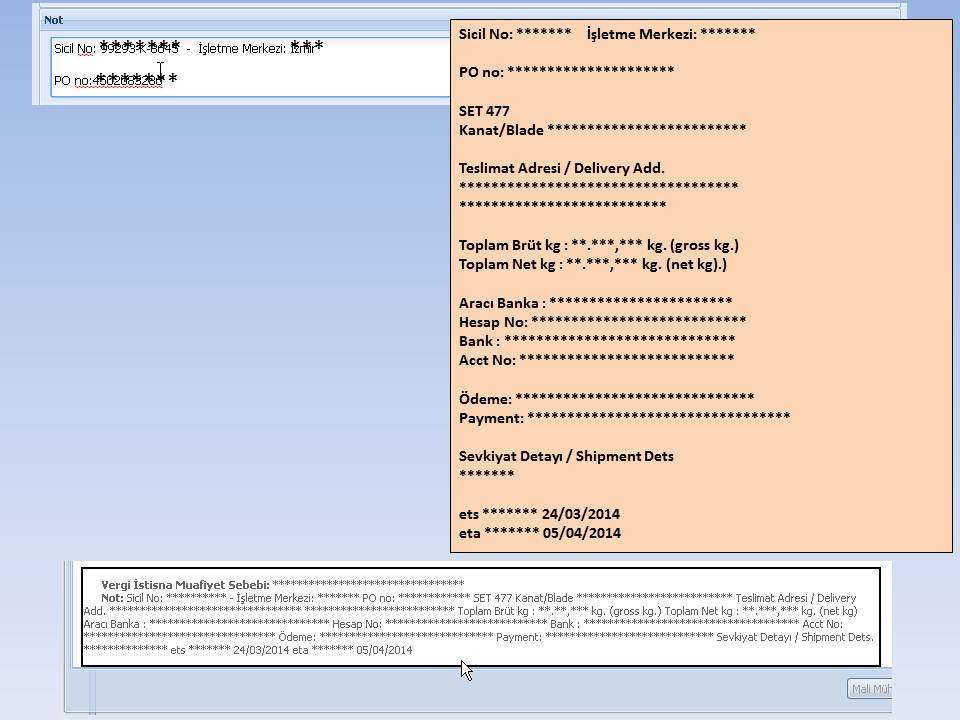This screenshot has height=720, width=960.
Task: Click the Toplam Net kg line in orange note
Action: pos(592,264)
